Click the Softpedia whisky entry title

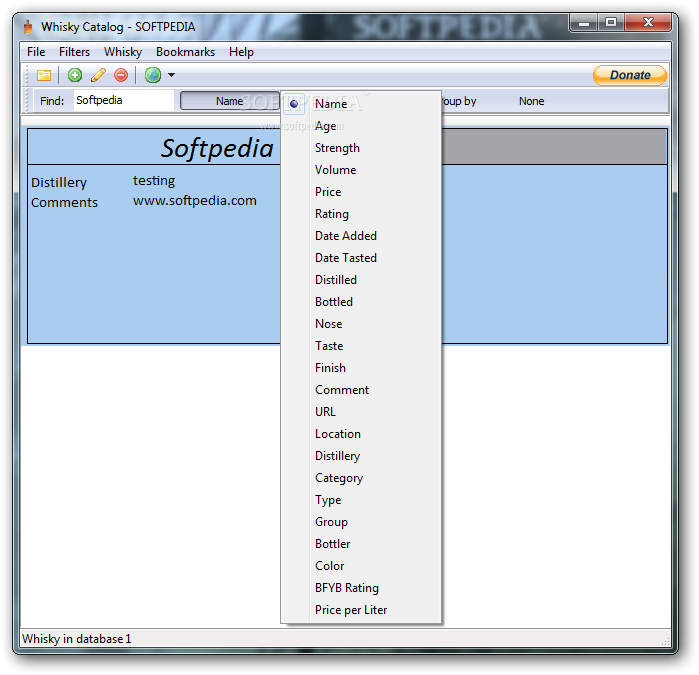tap(217, 148)
